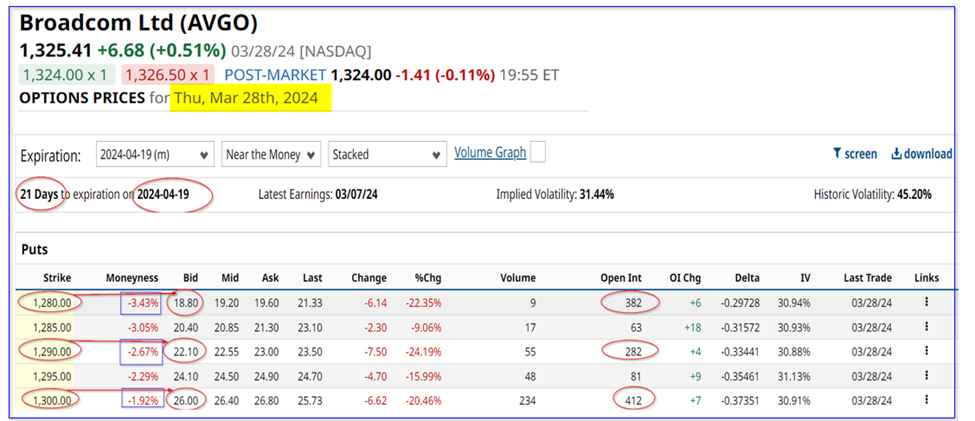Click the download icon
The height and width of the screenshot is (421, 975).
pyautogui.click(x=921, y=154)
